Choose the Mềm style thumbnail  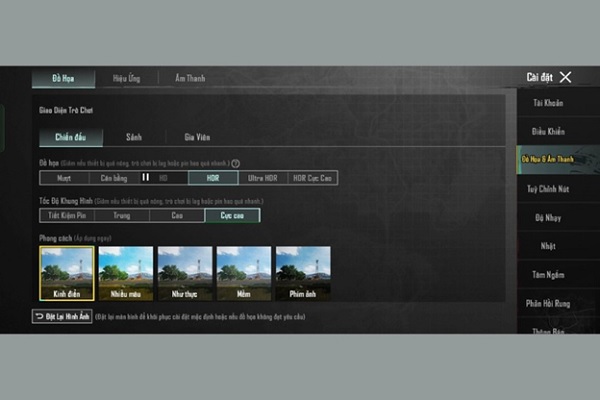(244, 273)
